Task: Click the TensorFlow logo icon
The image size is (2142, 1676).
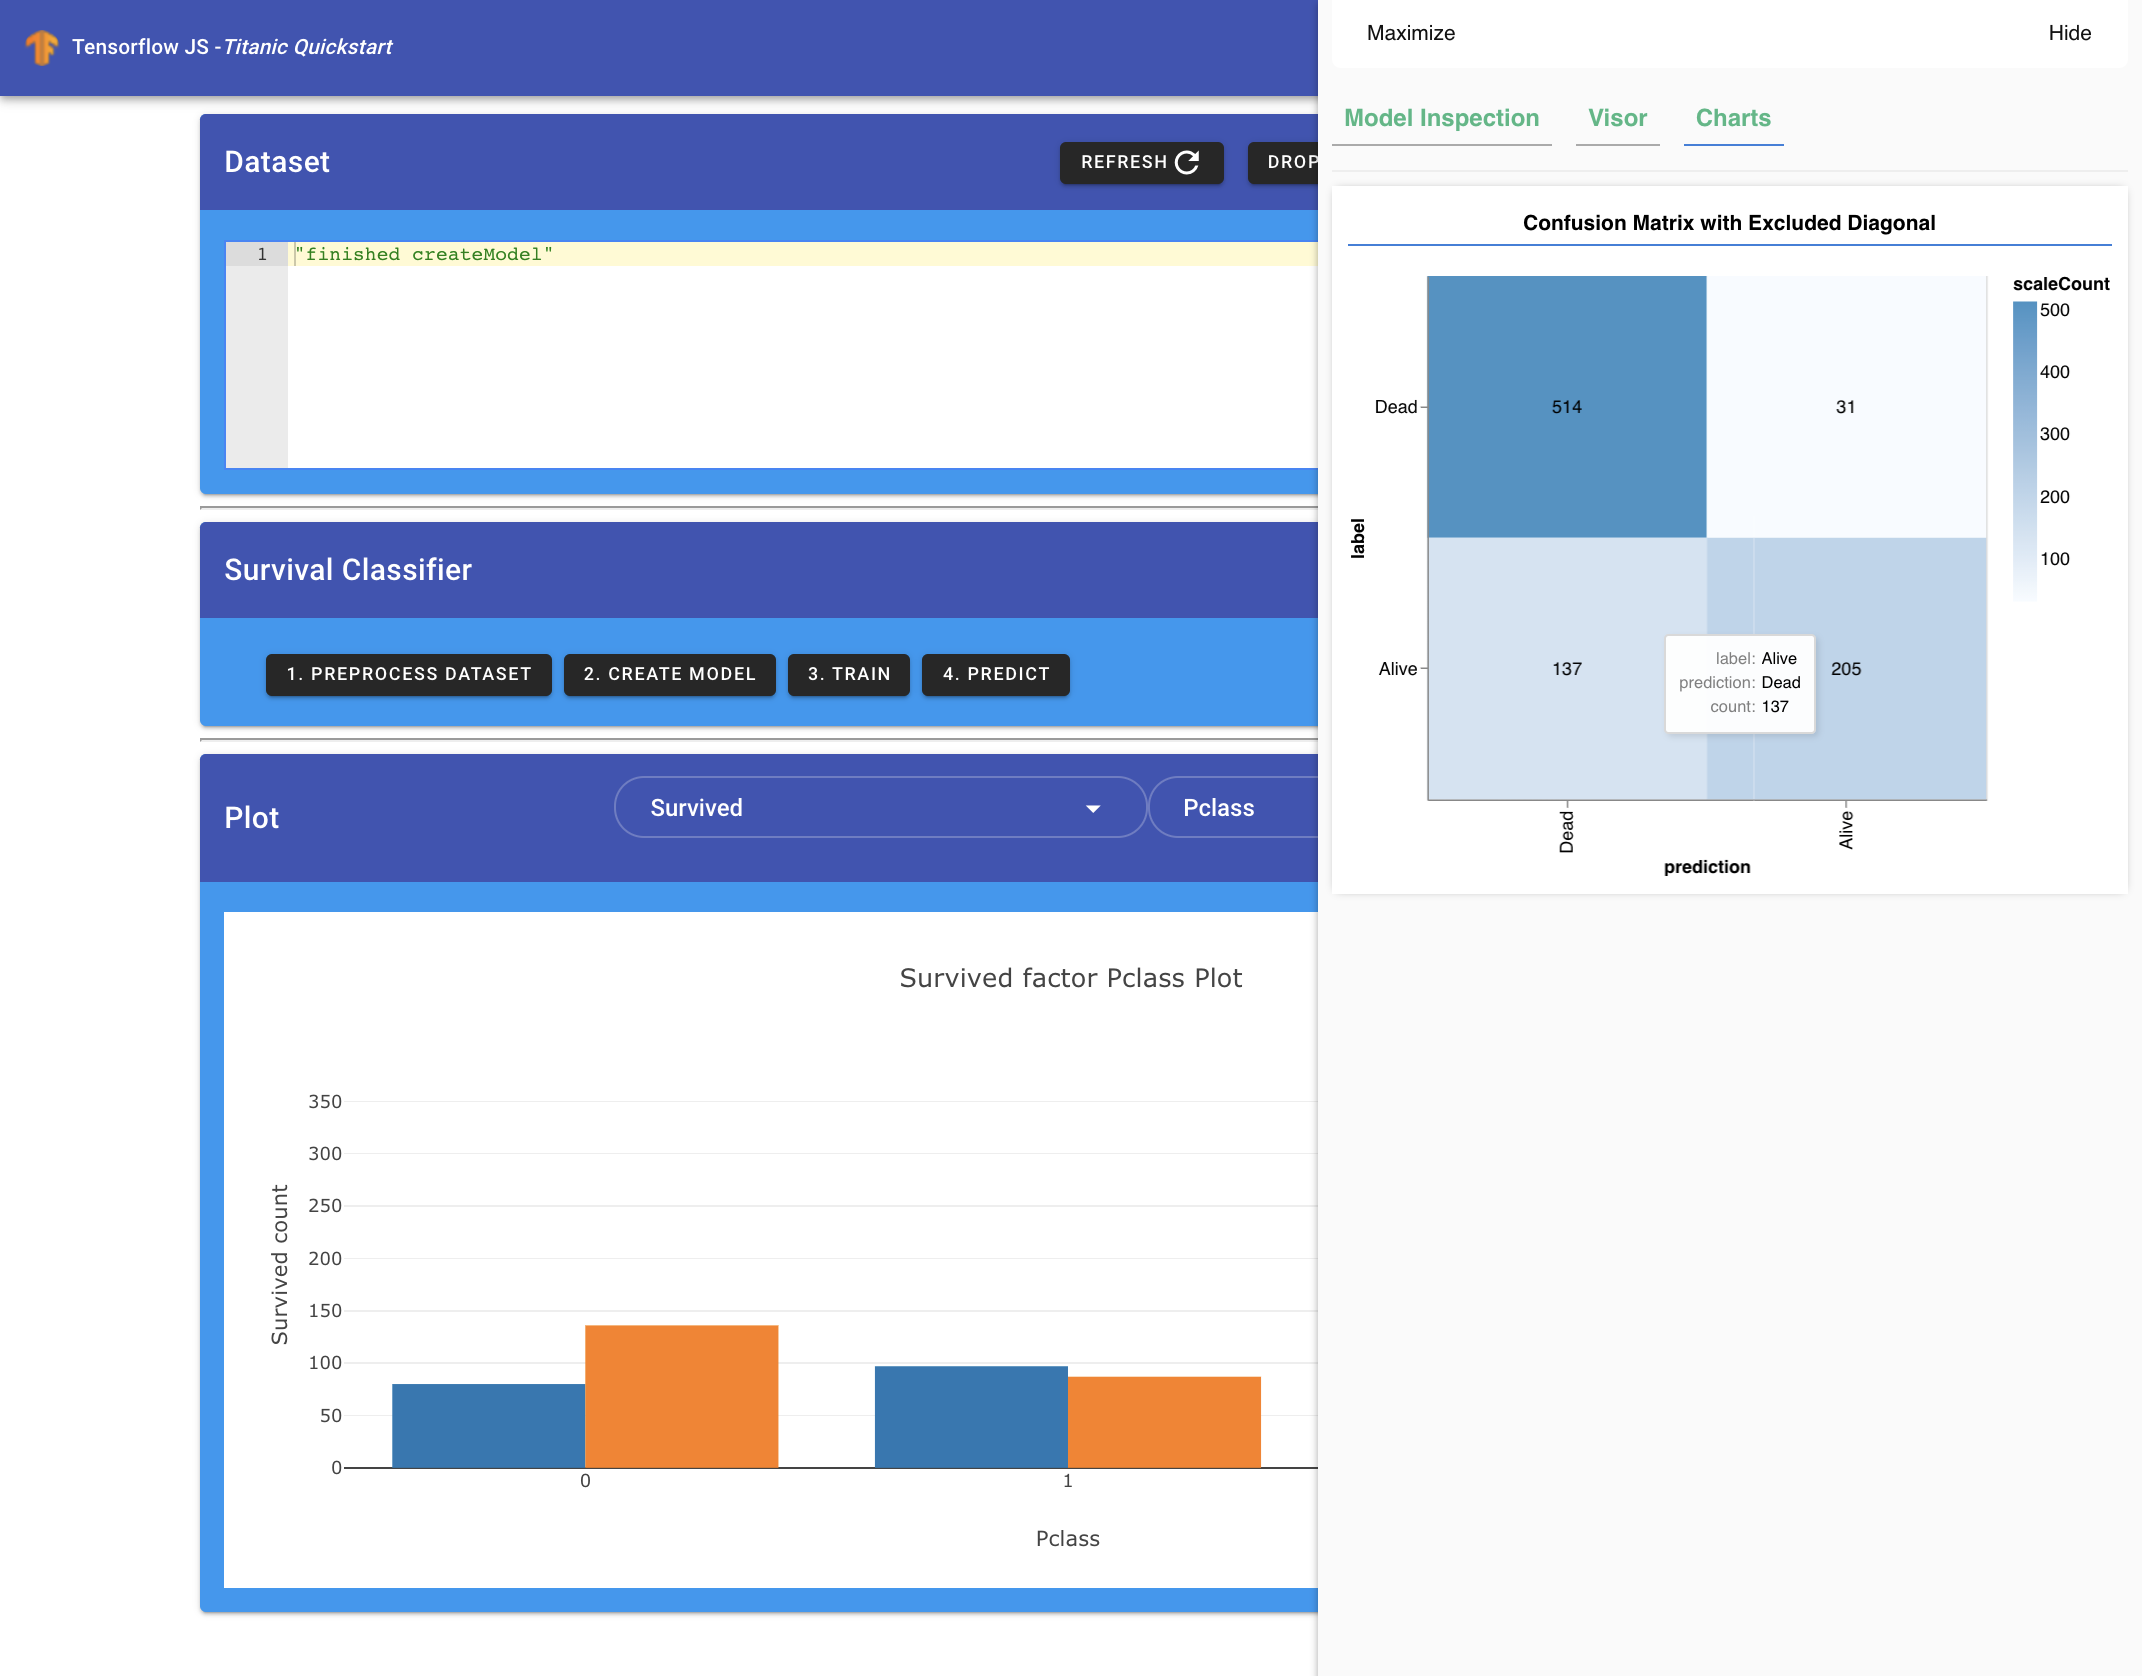Action: 42,47
